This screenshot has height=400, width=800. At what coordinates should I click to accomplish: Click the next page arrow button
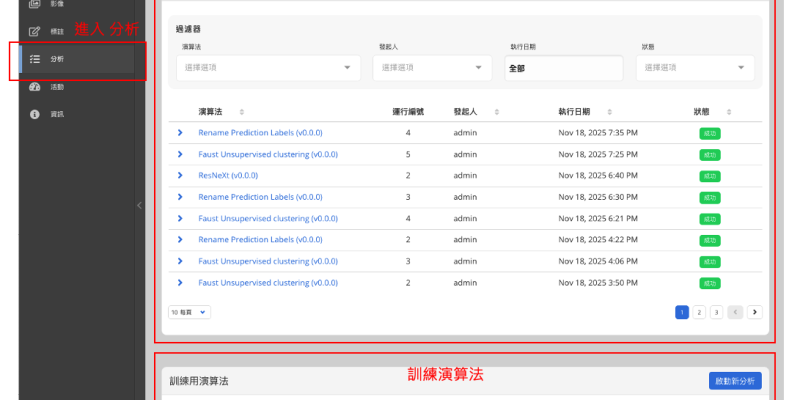tap(755, 312)
